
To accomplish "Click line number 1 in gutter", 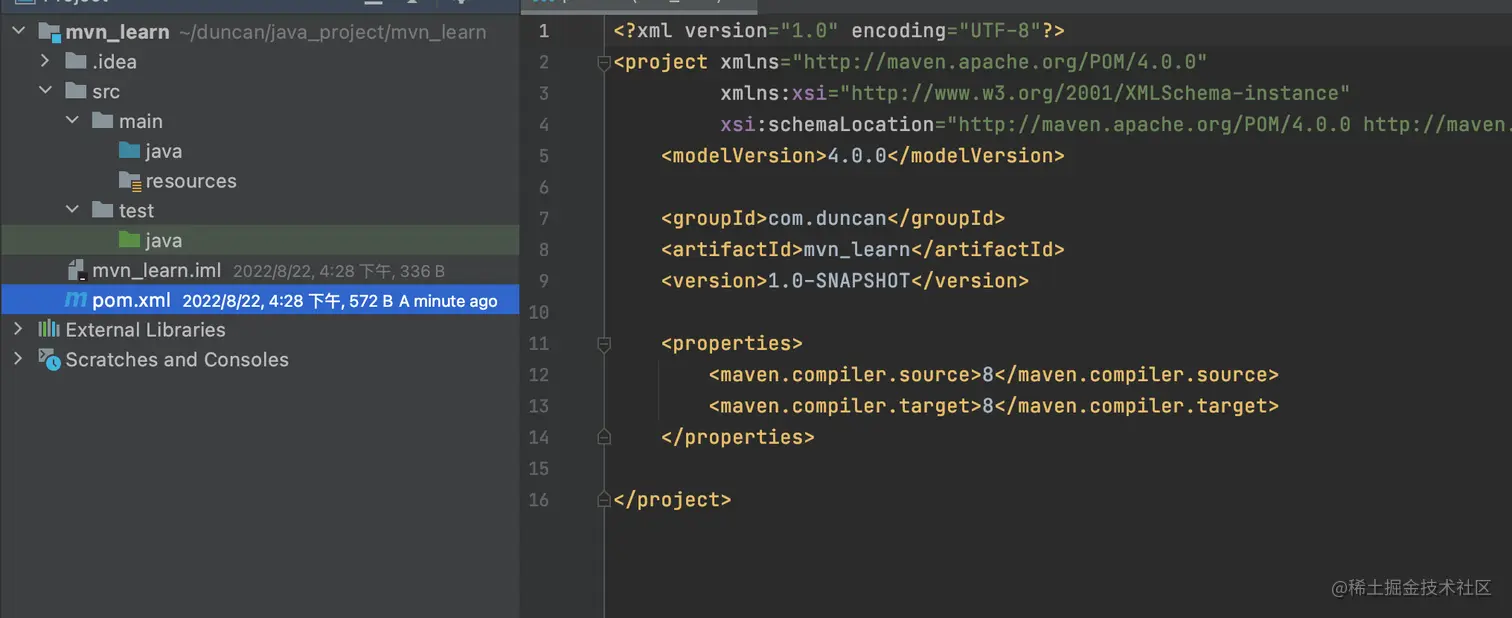I will click(544, 31).
